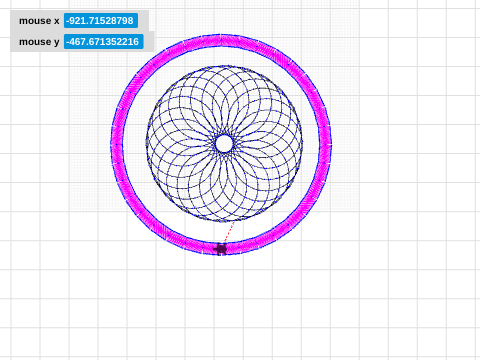Click the mouse x value readout
Image resolution: width=480 pixels, height=360 pixels.
point(101,21)
